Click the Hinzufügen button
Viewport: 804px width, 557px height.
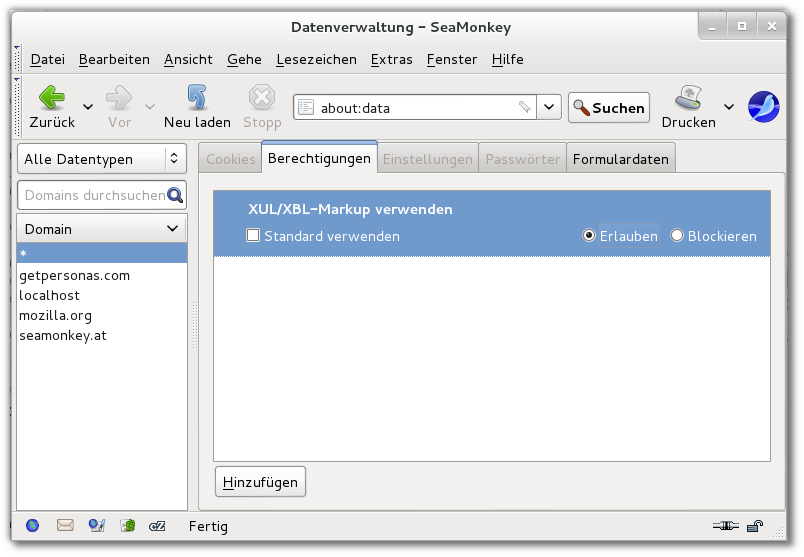(260, 482)
